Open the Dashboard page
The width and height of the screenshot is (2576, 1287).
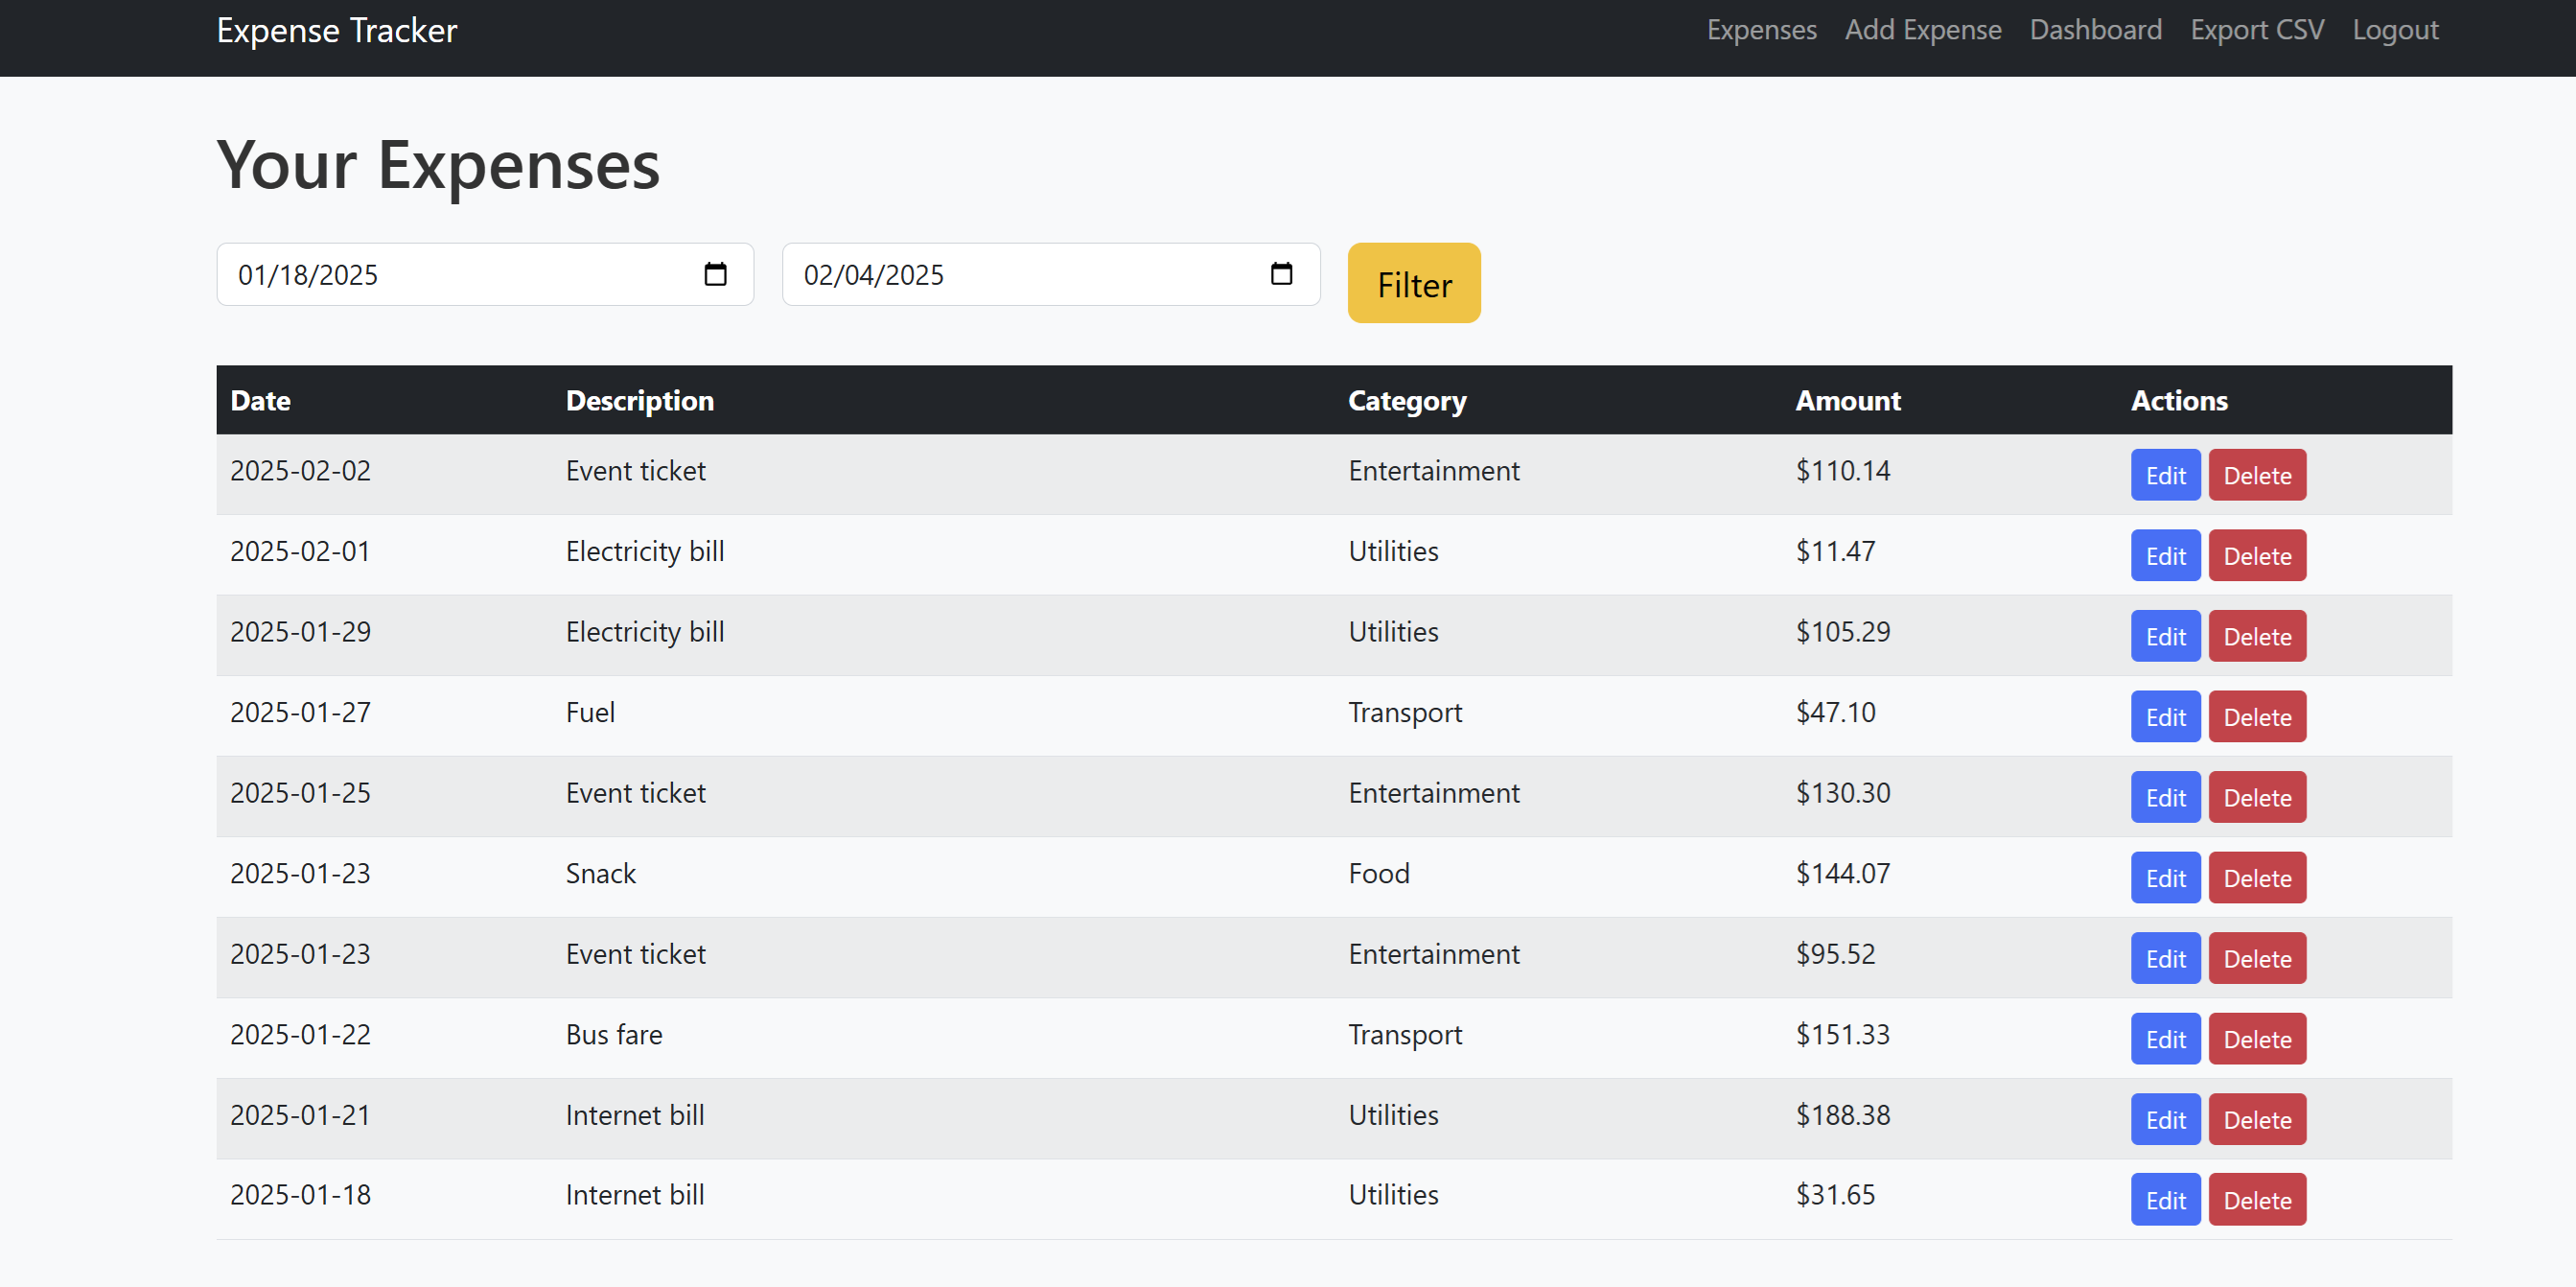2095,30
